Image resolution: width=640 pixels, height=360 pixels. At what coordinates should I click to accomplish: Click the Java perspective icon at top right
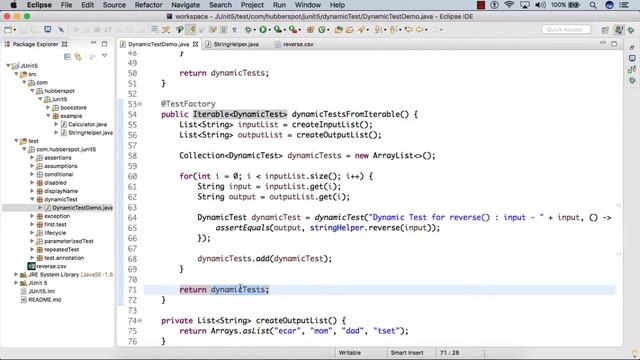pos(619,29)
